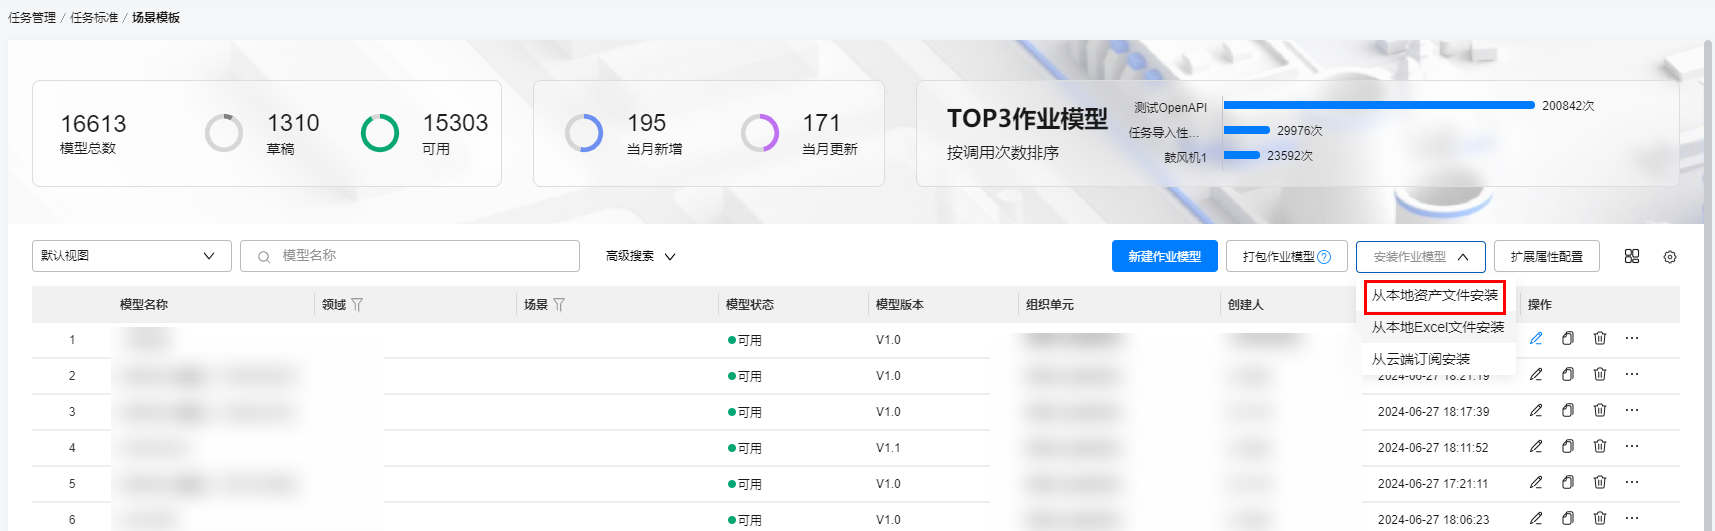The width and height of the screenshot is (1715, 531).
Task: Copy the row dated 2024-06-27 17:21:11
Action: 1568,482
